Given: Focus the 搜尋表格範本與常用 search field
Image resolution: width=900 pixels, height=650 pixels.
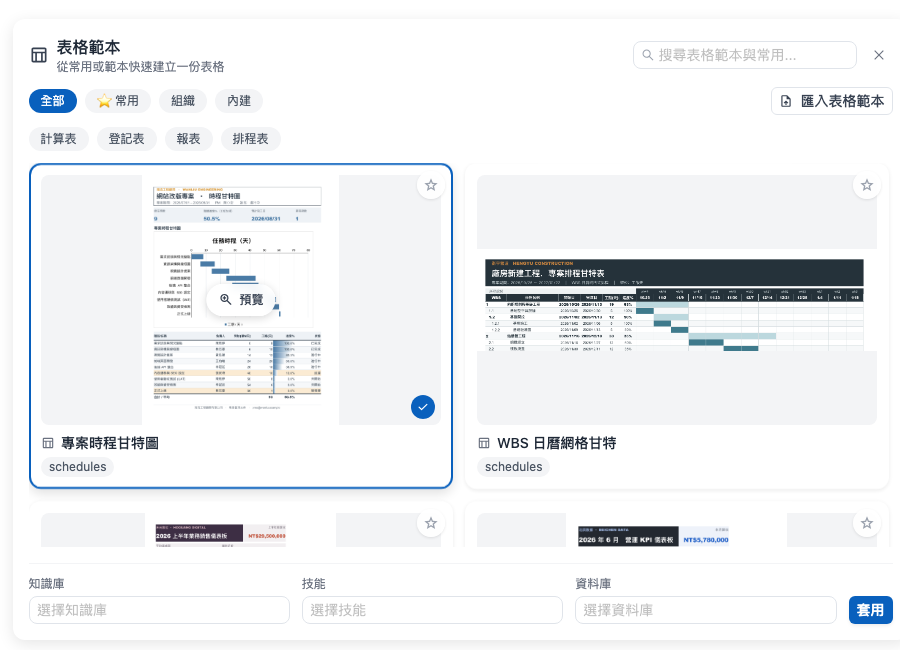Looking at the screenshot, I should 745,55.
